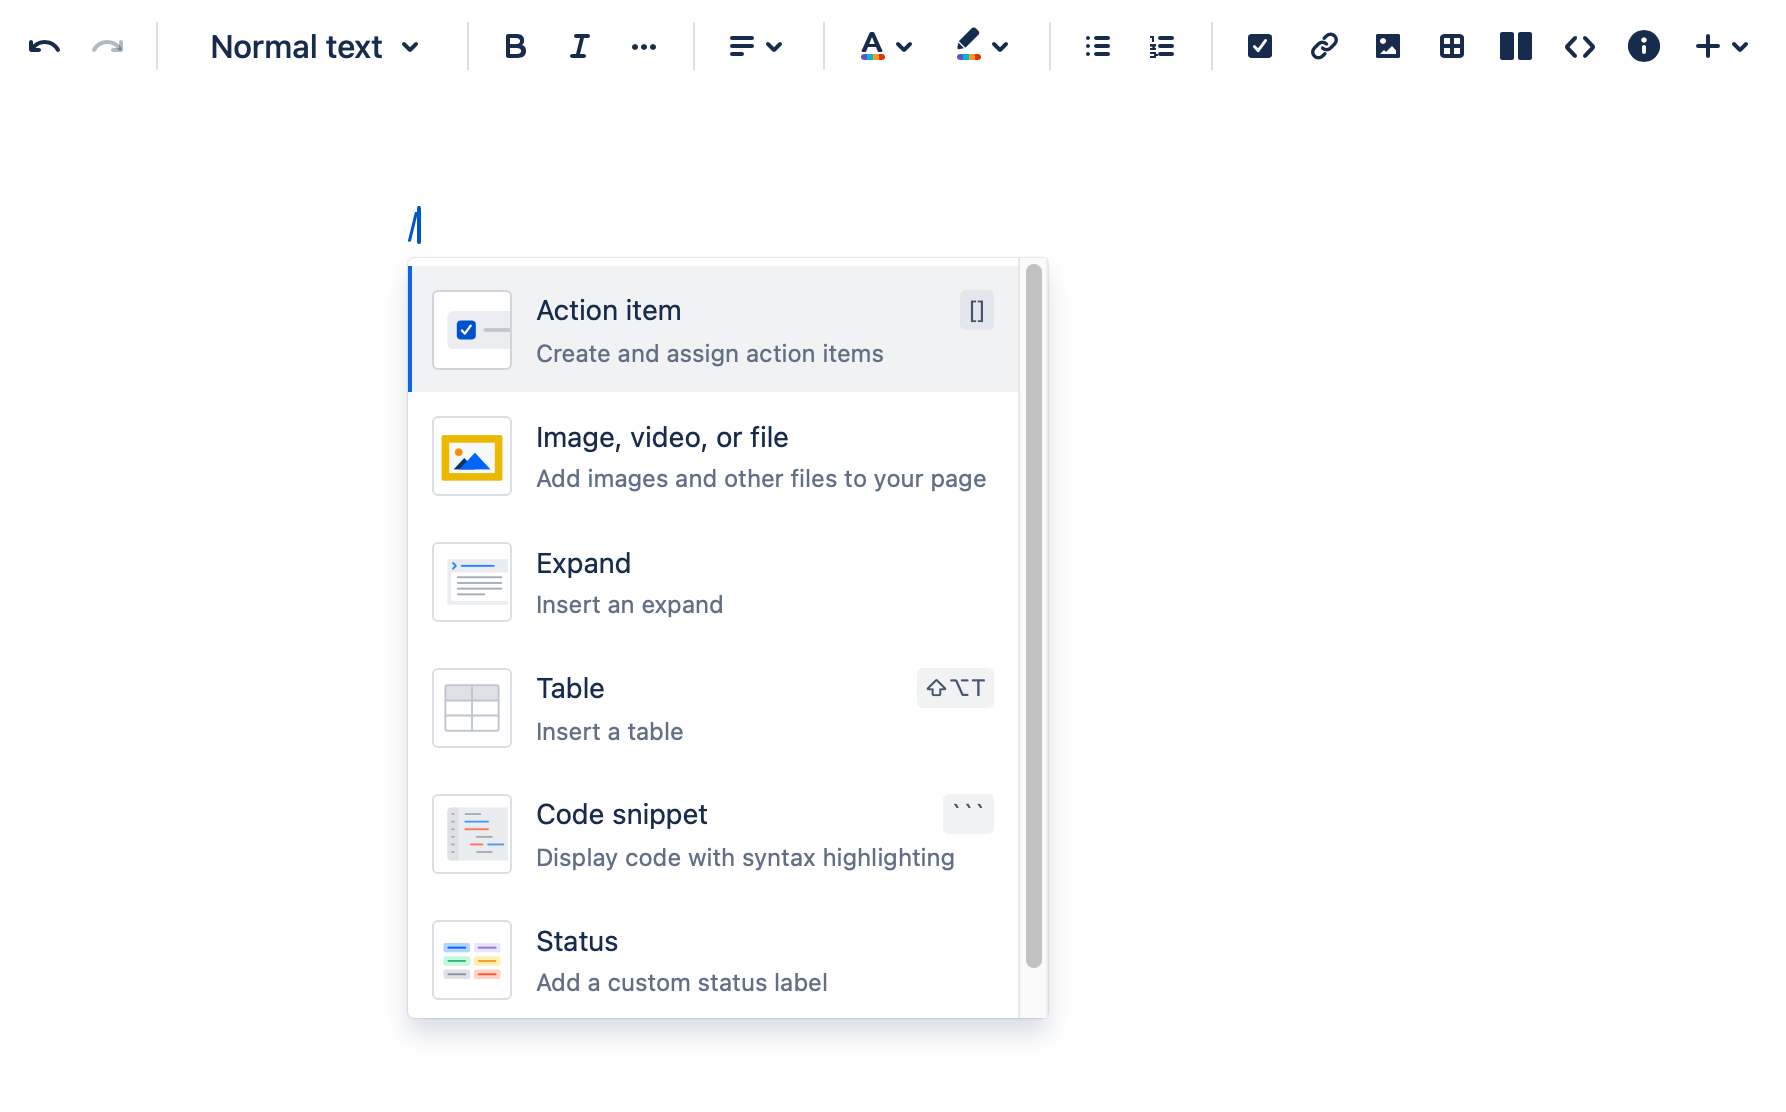This screenshot has height=1112, width=1786.
Task: Click the slash menu vertical scrollbar
Action: click(1034, 616)
